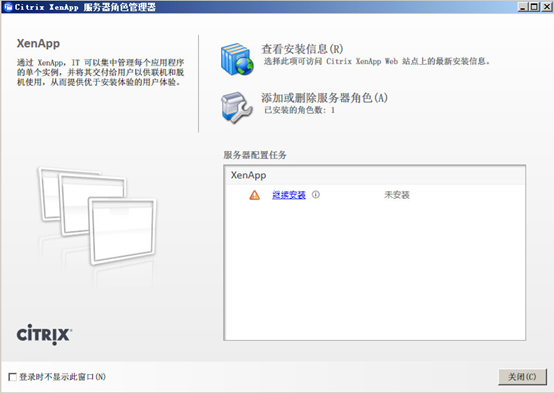
Task: Open the books and globe install information icon
Action: click(x=237, y=59)
